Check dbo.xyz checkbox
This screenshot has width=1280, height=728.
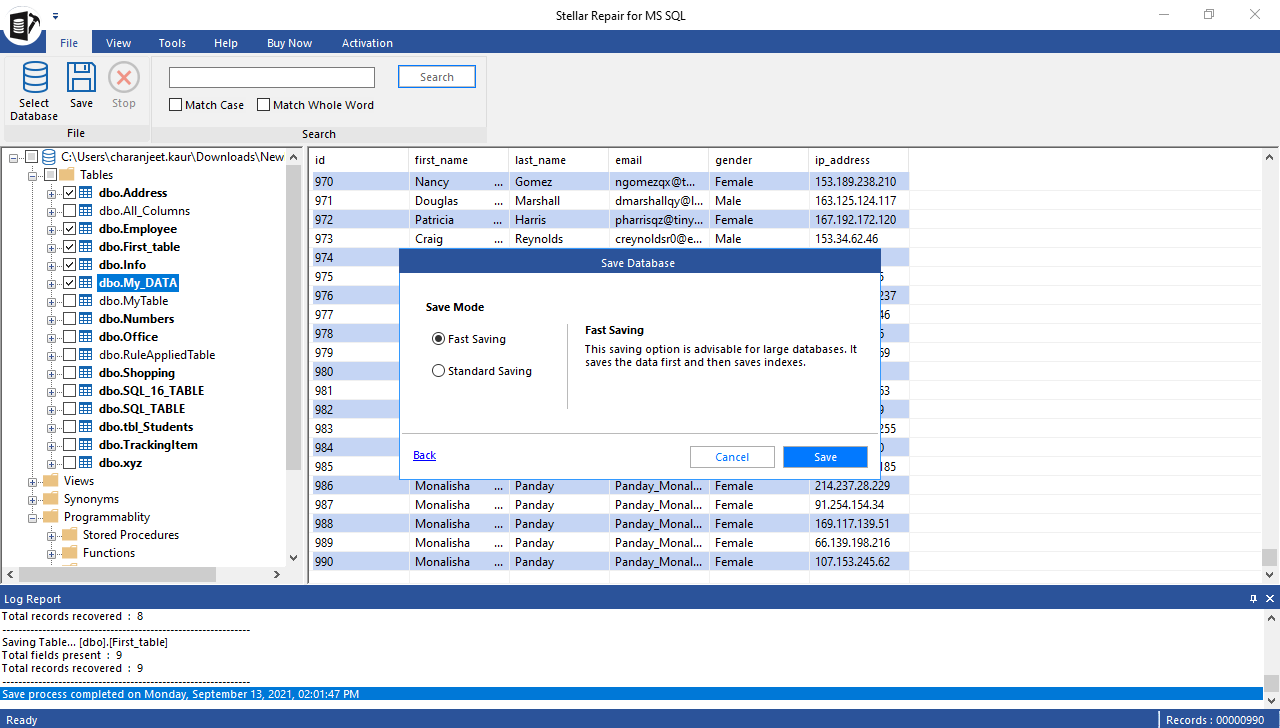[69, 463]
